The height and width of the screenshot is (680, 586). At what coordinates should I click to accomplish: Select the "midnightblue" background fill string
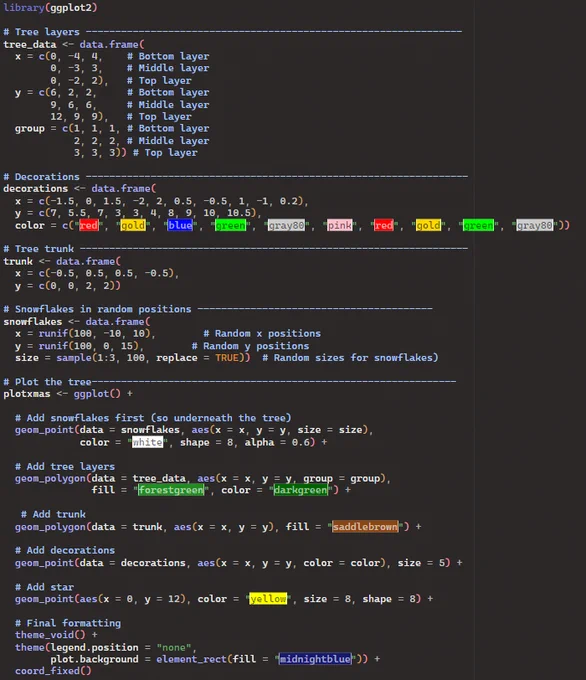click(x=315, y=659)
